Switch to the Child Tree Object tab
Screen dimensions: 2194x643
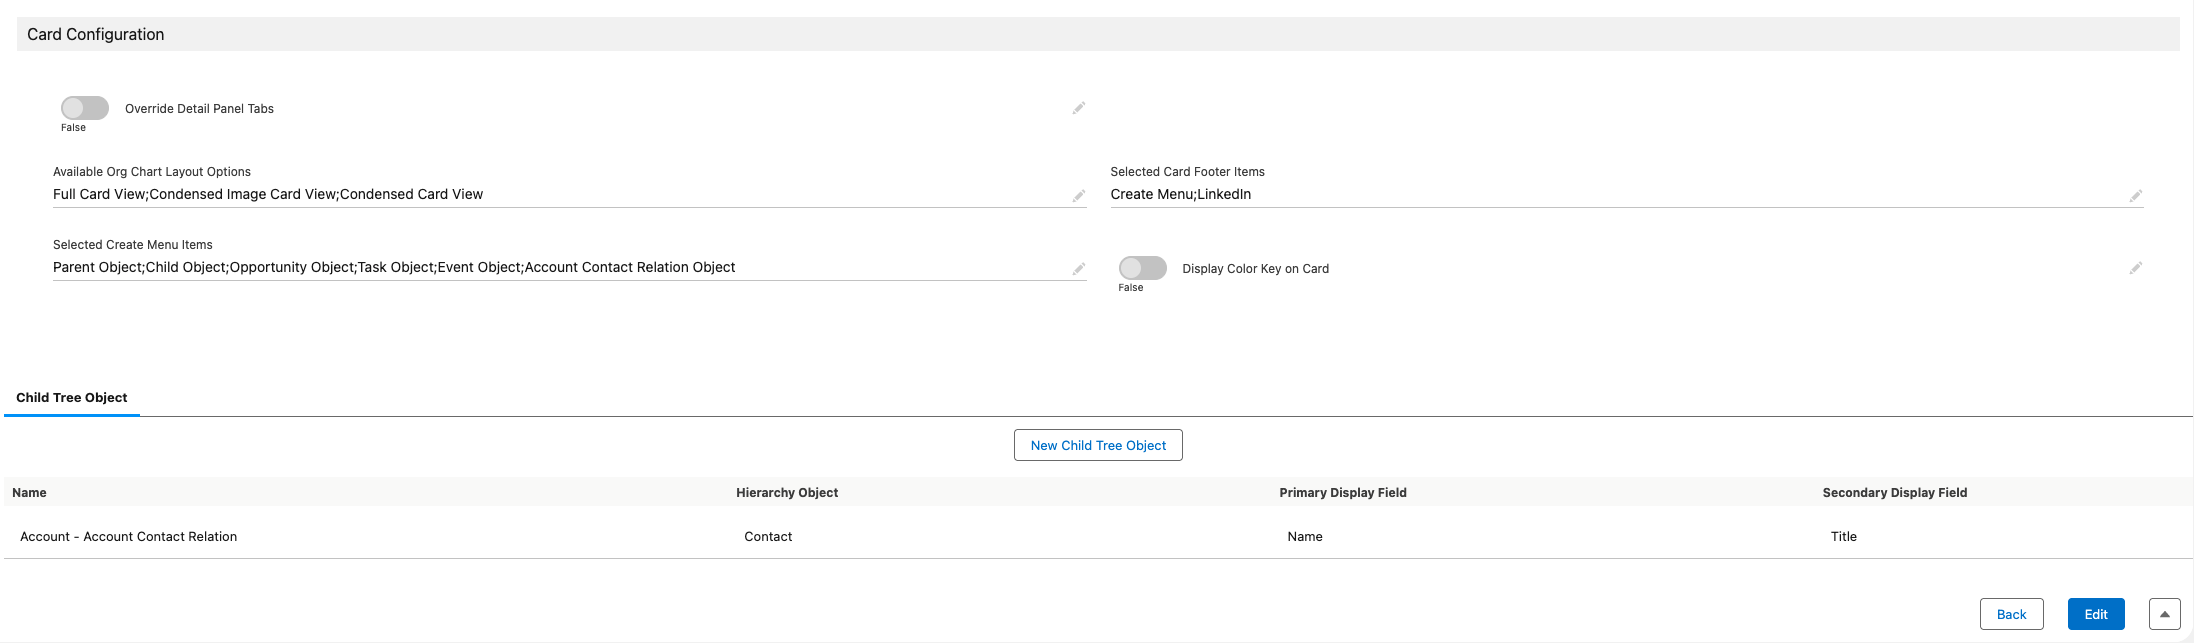coord(72,398)
